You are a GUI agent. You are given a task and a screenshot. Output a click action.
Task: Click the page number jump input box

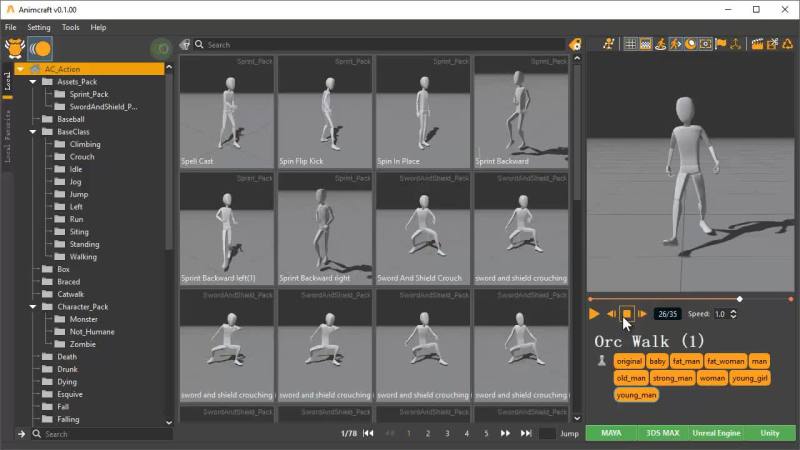tap(547, 434)
